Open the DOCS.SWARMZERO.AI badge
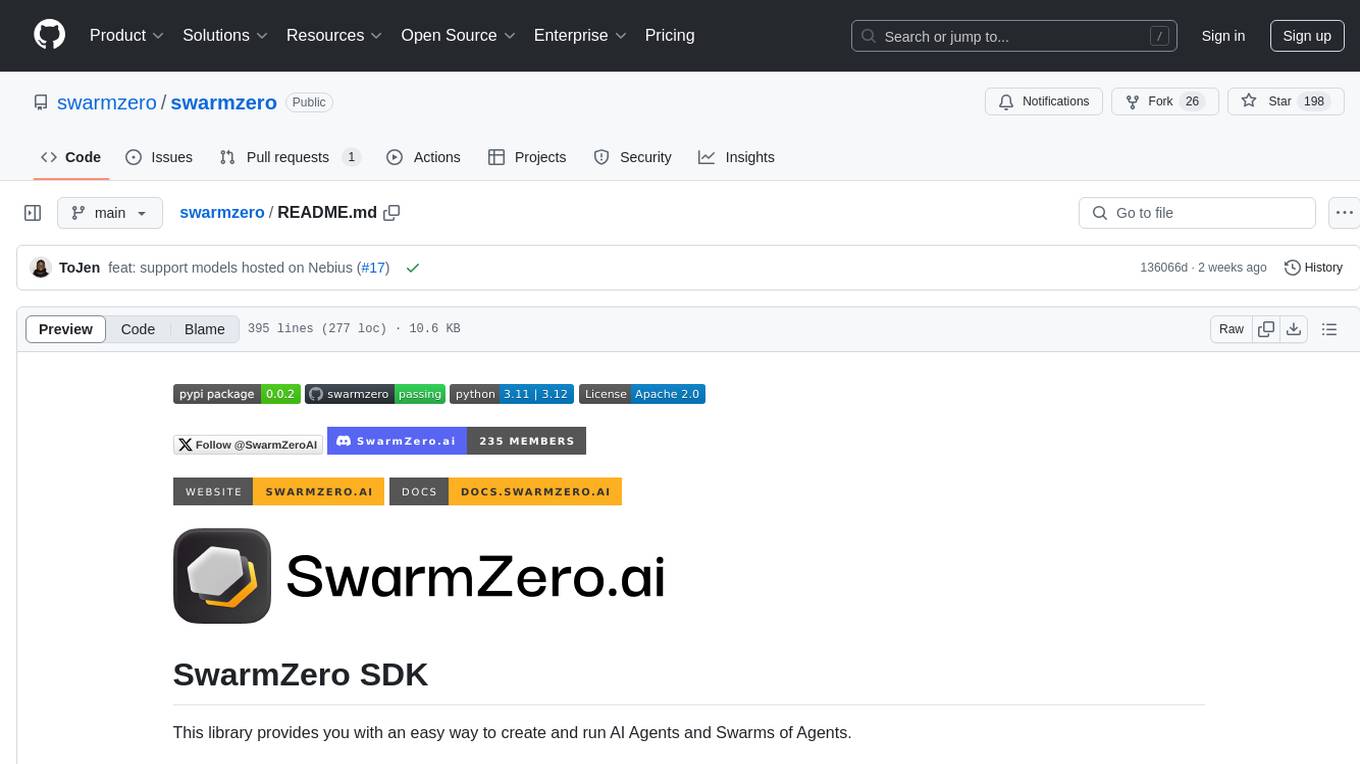The height and width of the screenshot is (764, 1360). [x=506, y=491]
